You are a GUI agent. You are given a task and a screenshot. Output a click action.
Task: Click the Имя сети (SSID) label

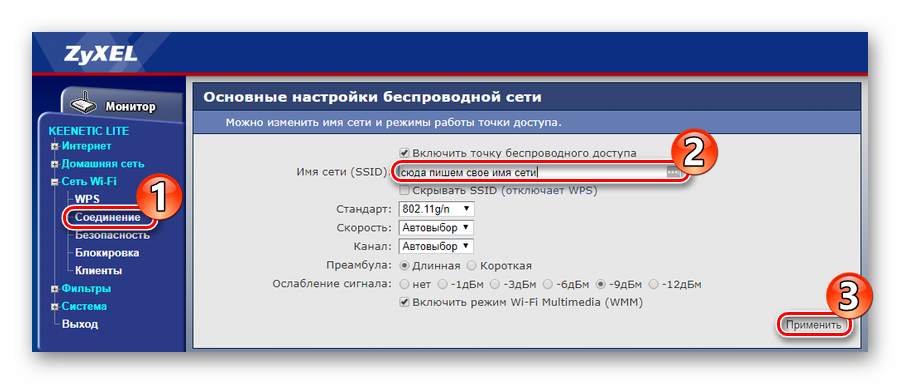[x=343, y=172]
